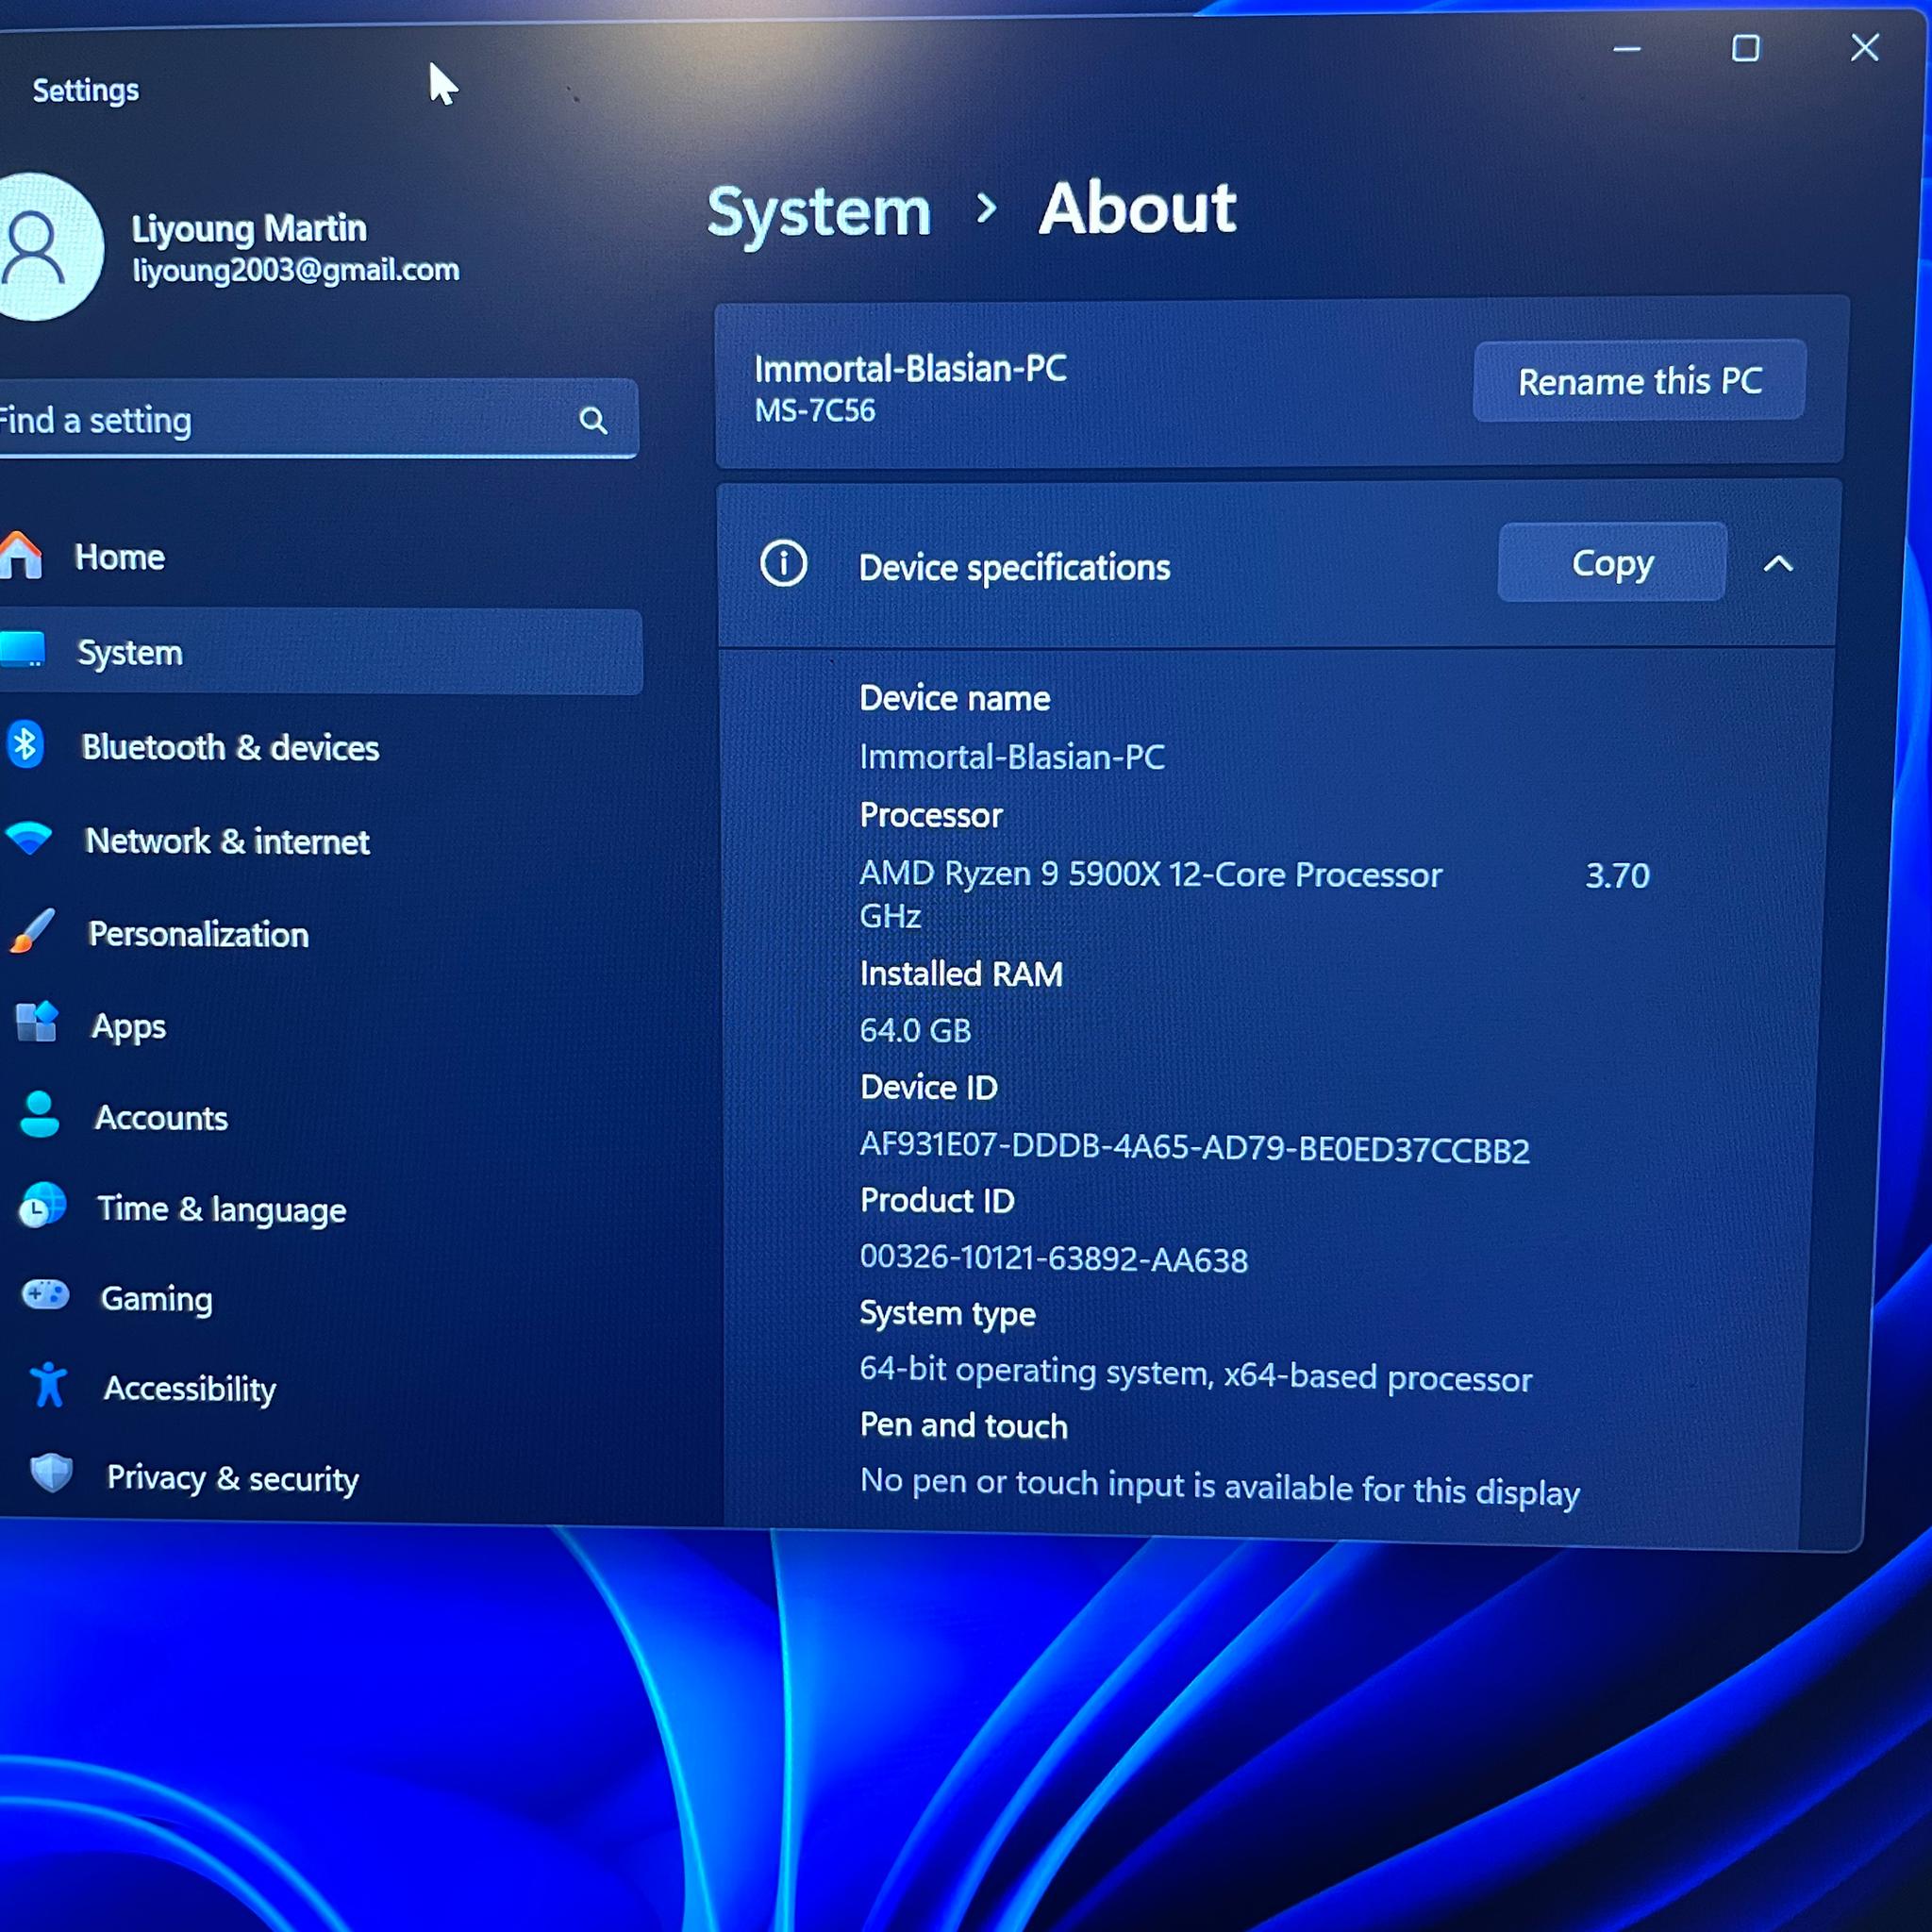Click the Personalization paintbrush icon
Viewport: 1932px width, 1932px height.
32,931
